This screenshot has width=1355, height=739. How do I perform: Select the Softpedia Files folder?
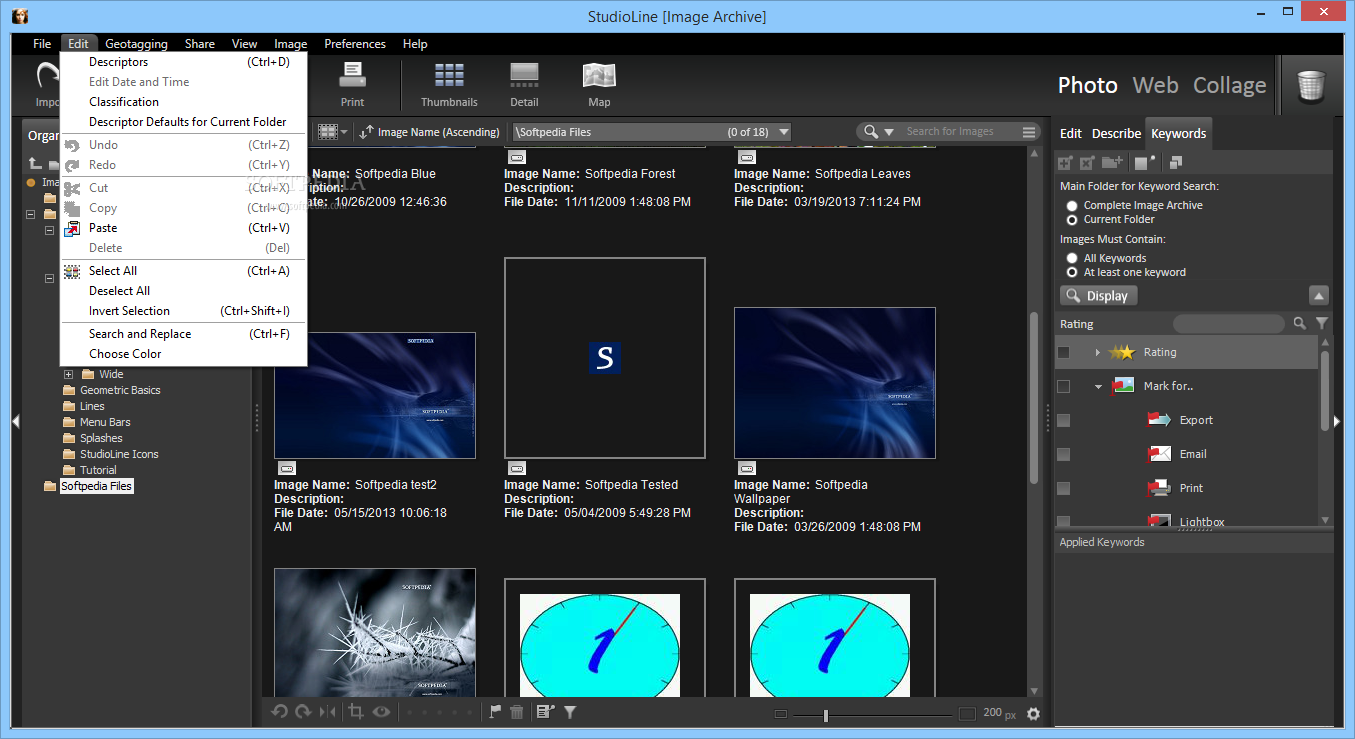96,486
